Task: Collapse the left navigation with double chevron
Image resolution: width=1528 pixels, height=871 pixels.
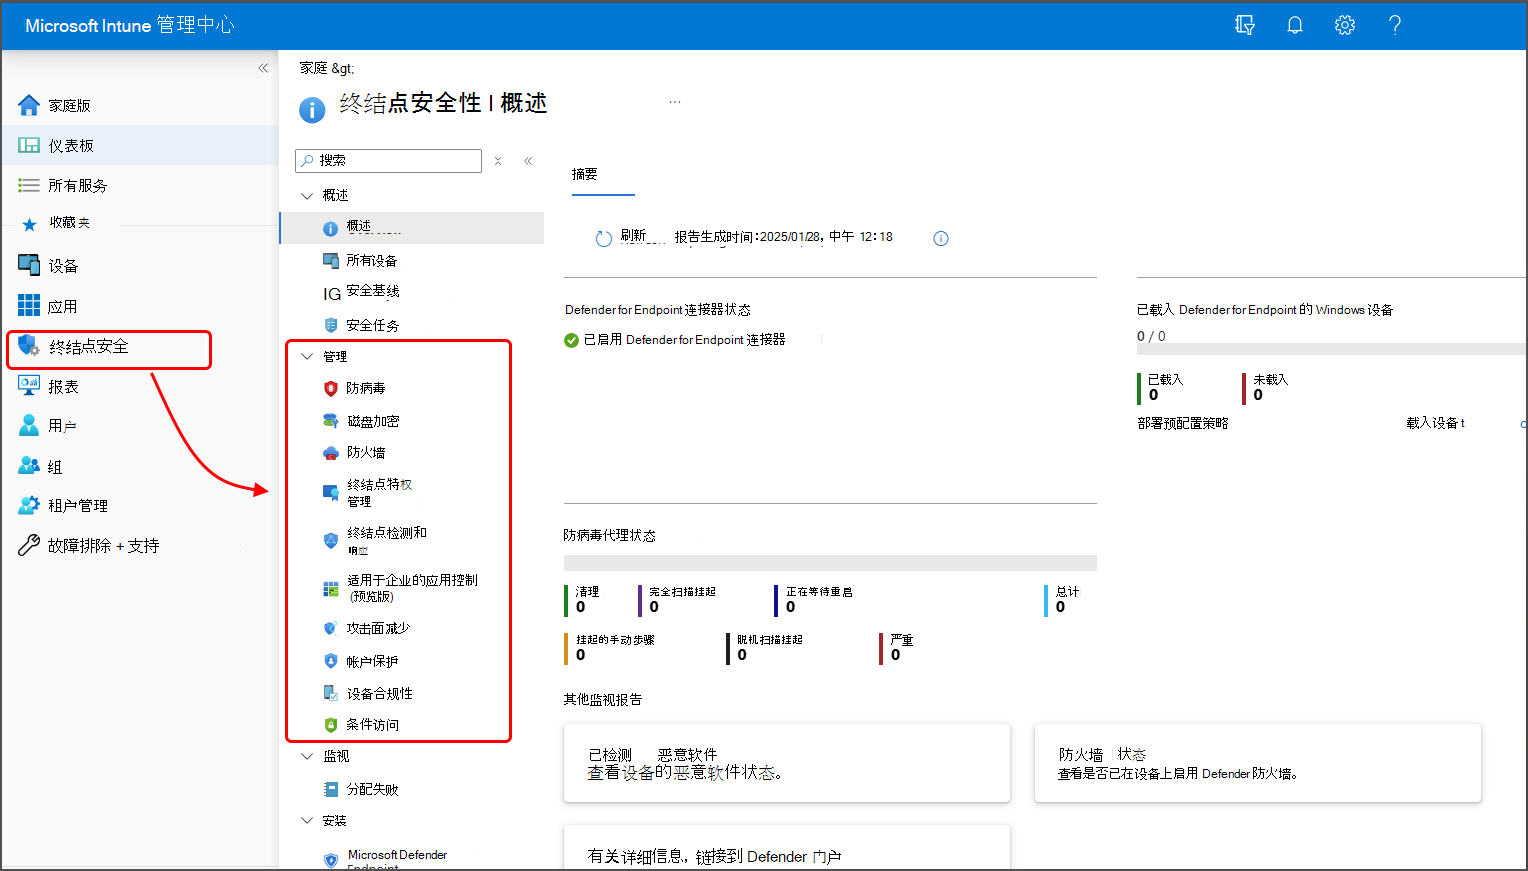Action: pos(263,68)
